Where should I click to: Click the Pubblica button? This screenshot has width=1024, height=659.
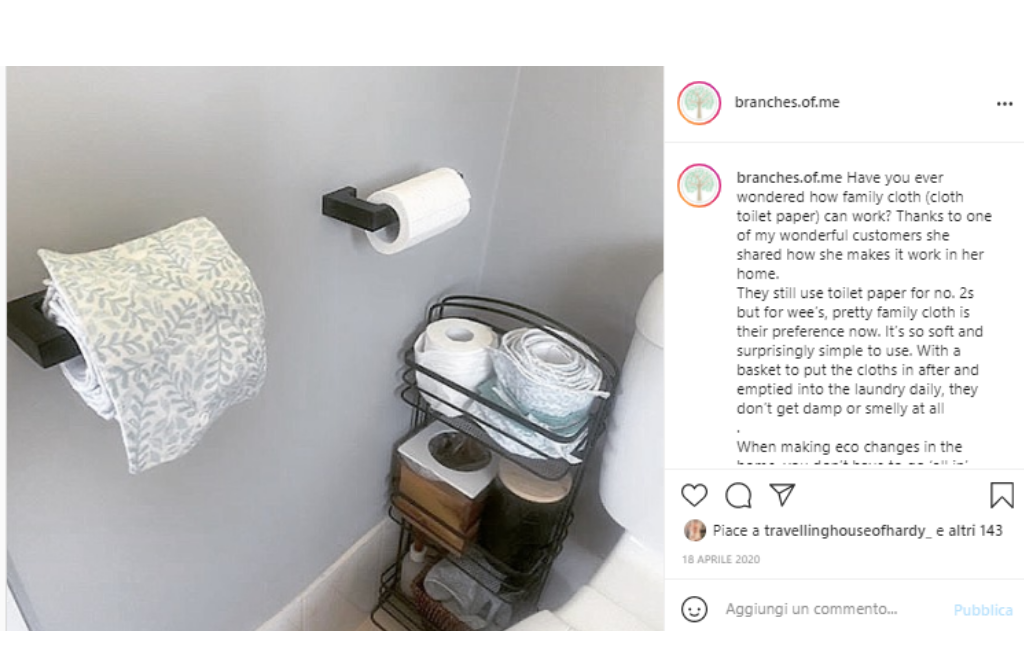coord(983,610)
